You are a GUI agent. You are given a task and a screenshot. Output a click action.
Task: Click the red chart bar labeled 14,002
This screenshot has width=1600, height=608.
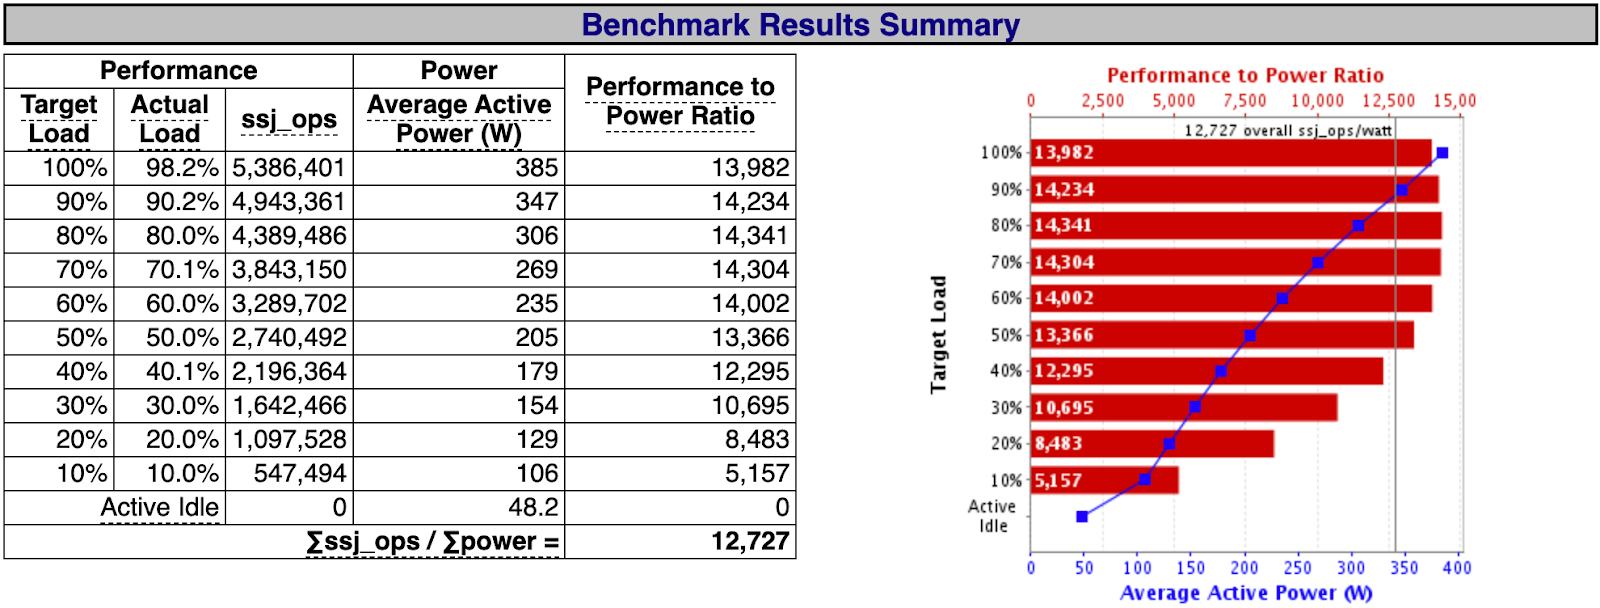(x=1231, y=298)
